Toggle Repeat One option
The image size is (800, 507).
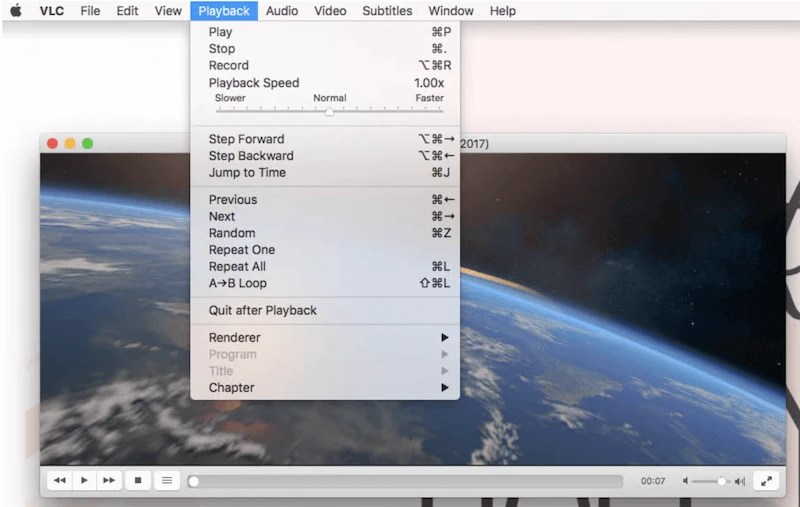325,250
